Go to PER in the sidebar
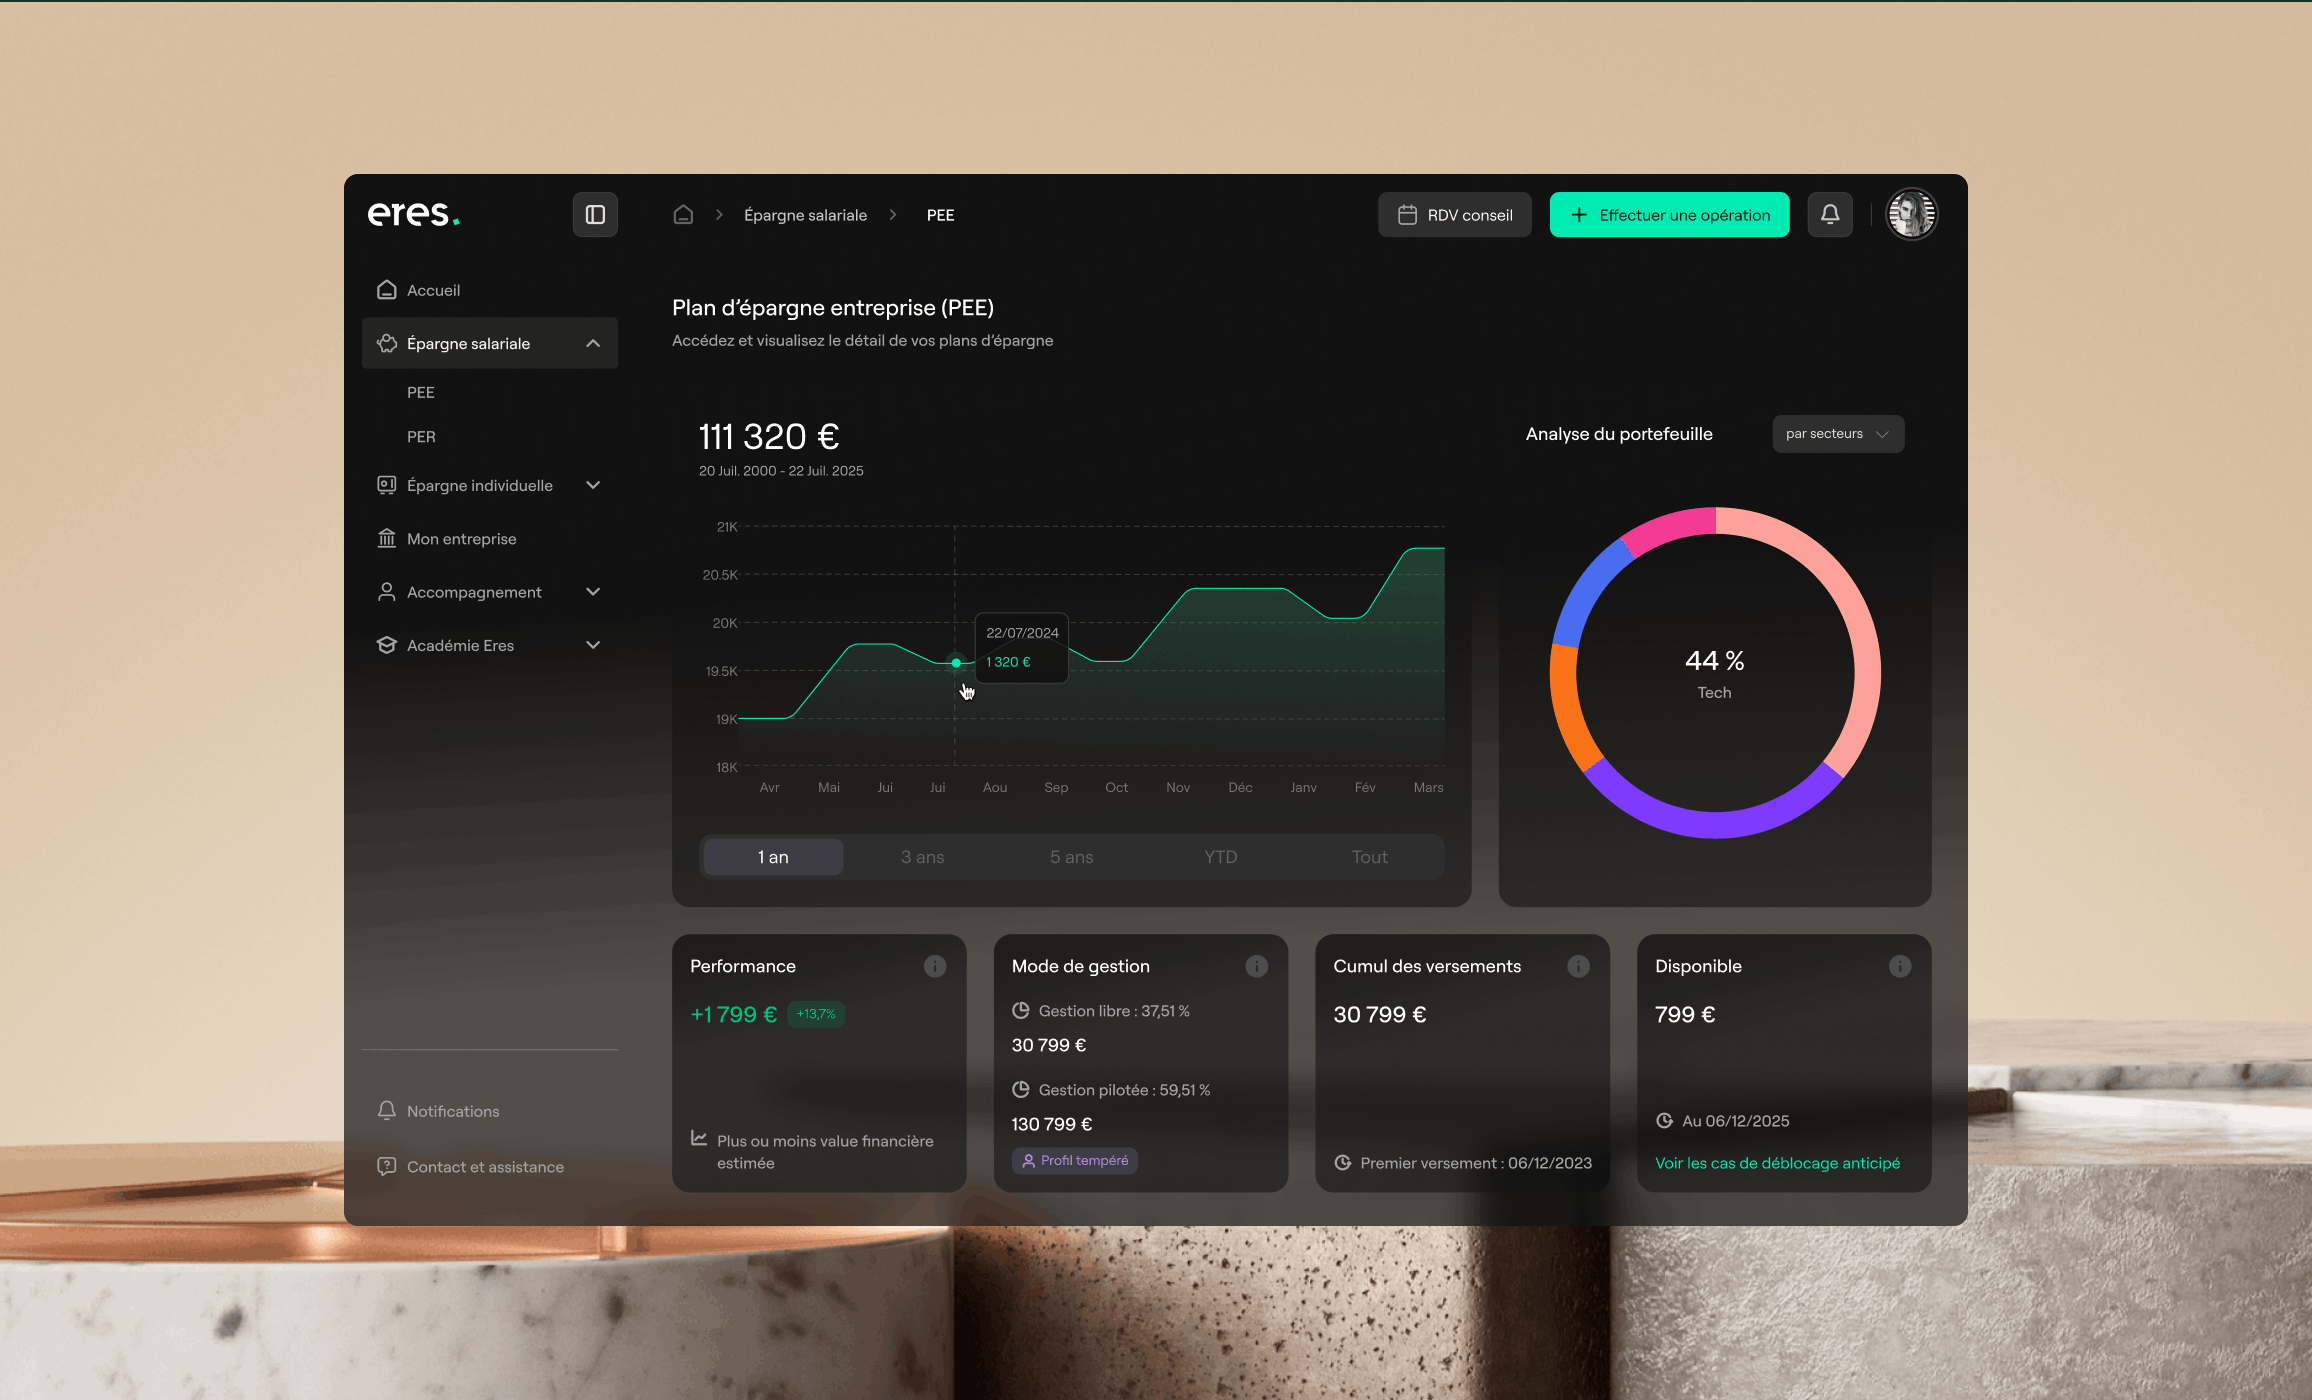Image resolution: width=2312 pixels, height=1400 pixels. (x=421, y=437)
